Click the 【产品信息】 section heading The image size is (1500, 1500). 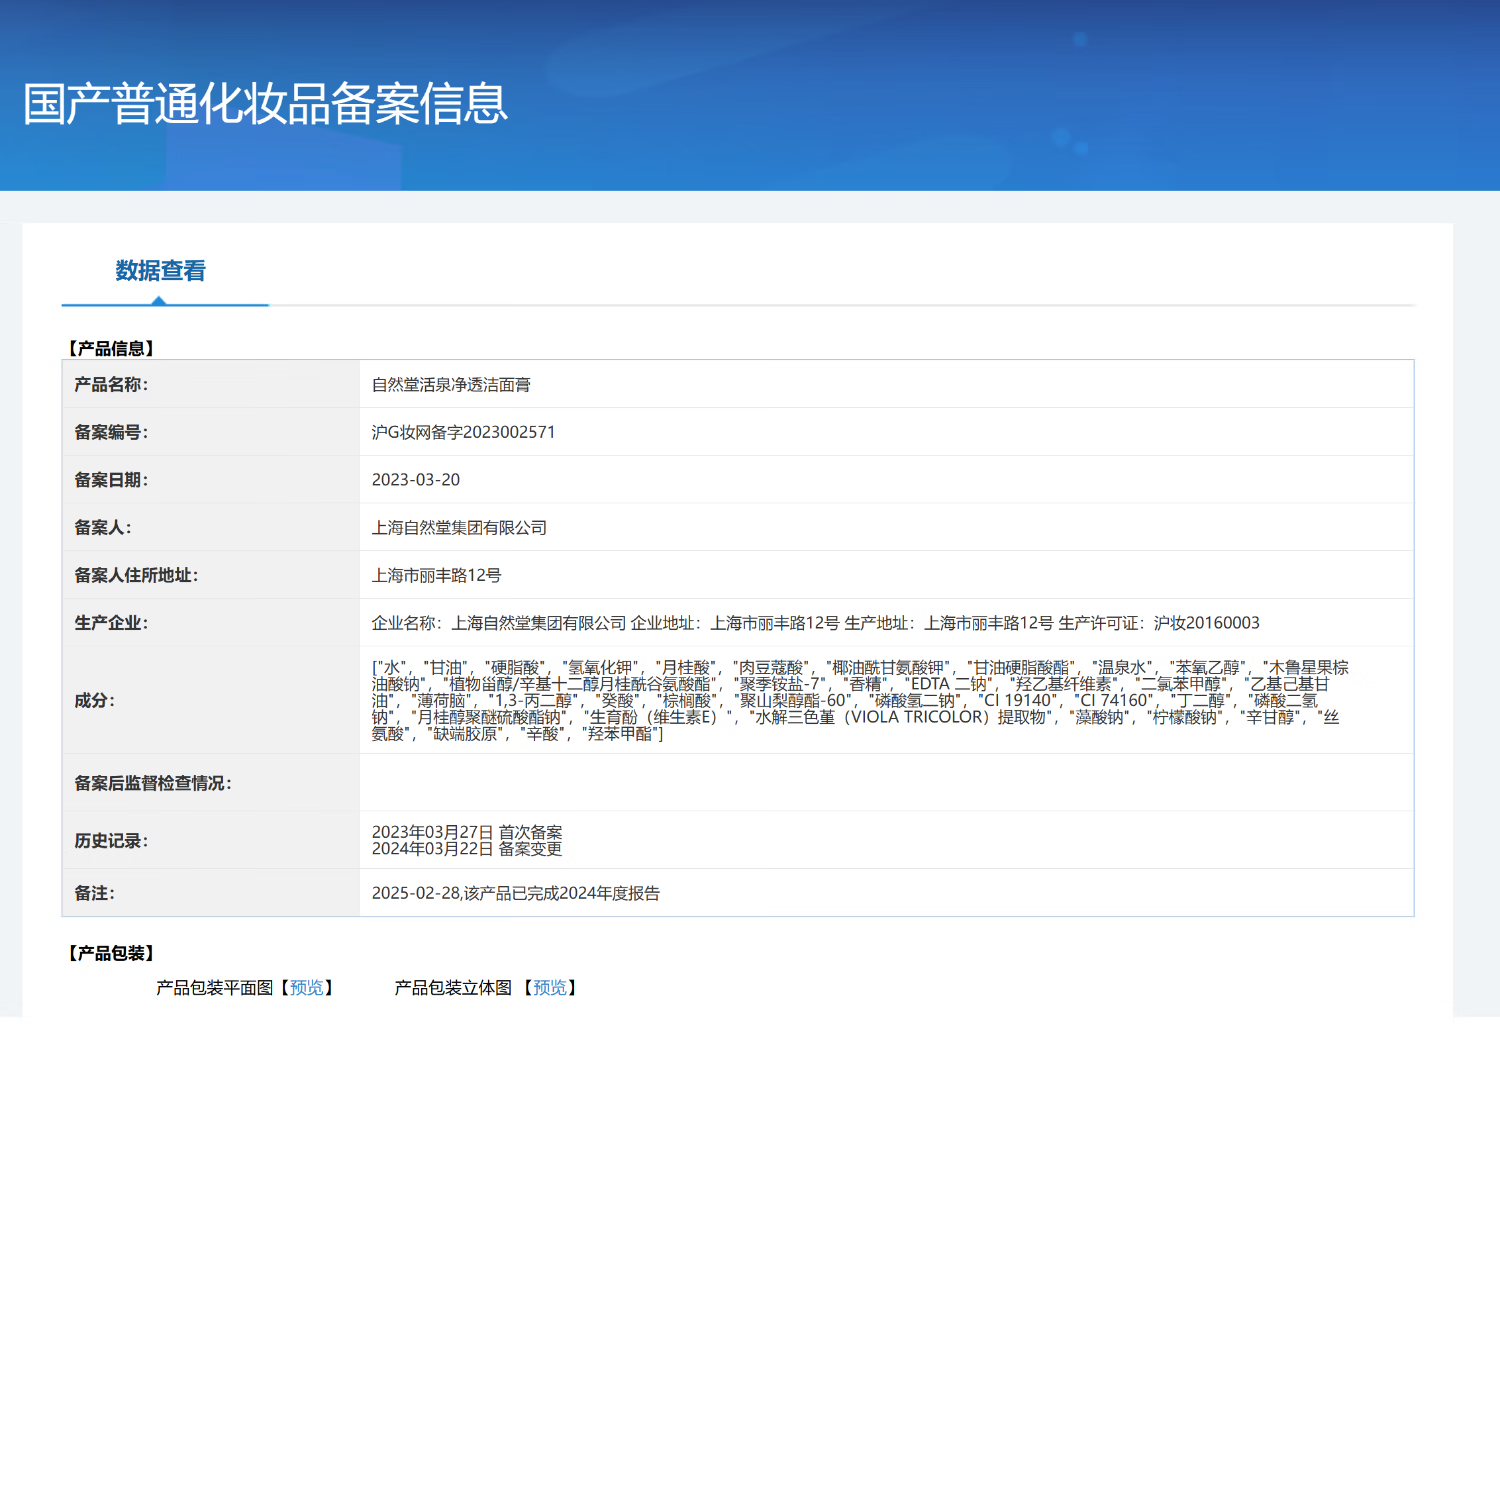111,348
